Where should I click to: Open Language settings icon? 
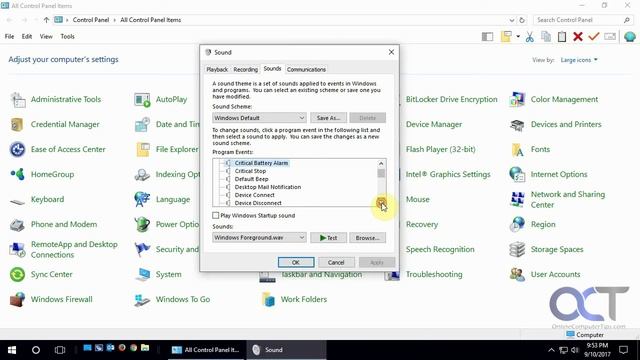[x=142, y=200]
